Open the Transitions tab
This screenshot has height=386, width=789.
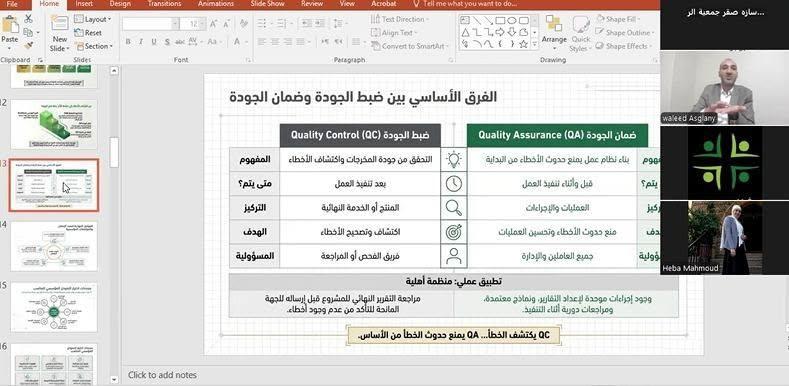click(x=165, y=4)
